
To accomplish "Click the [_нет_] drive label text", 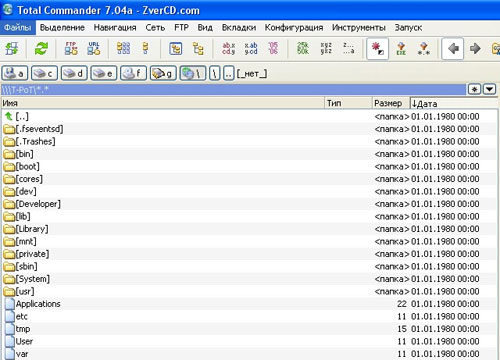I will coord(252,73).
